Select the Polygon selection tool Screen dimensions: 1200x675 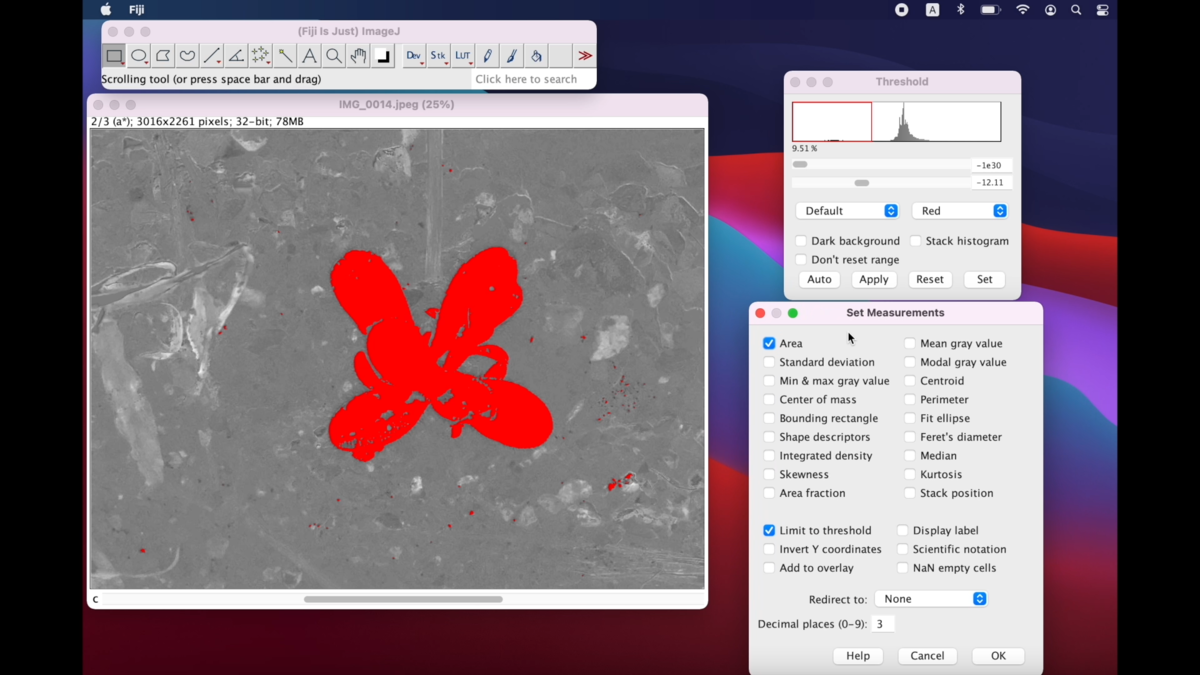coord(163,56)
